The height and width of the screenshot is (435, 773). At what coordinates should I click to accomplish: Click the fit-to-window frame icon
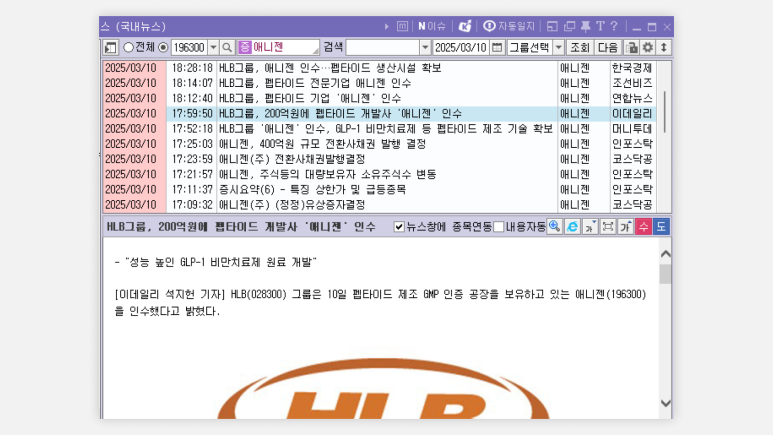(x=608, y=226)
